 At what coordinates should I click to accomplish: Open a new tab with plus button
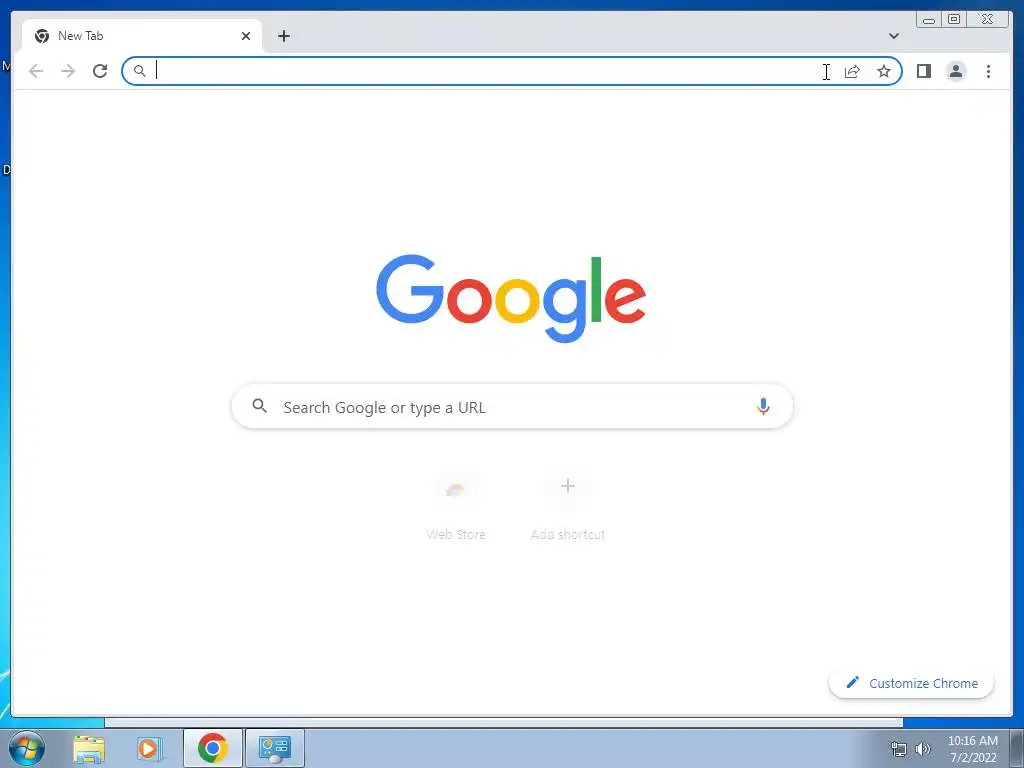(283, 36)
